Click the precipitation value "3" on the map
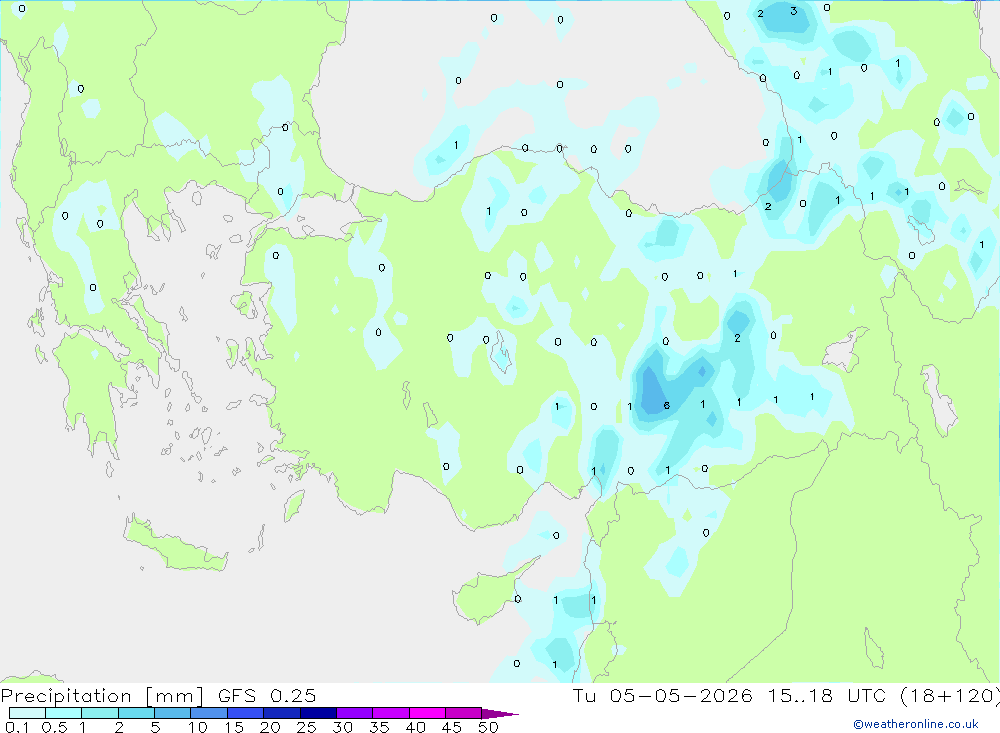 click(x=793, y=11)
